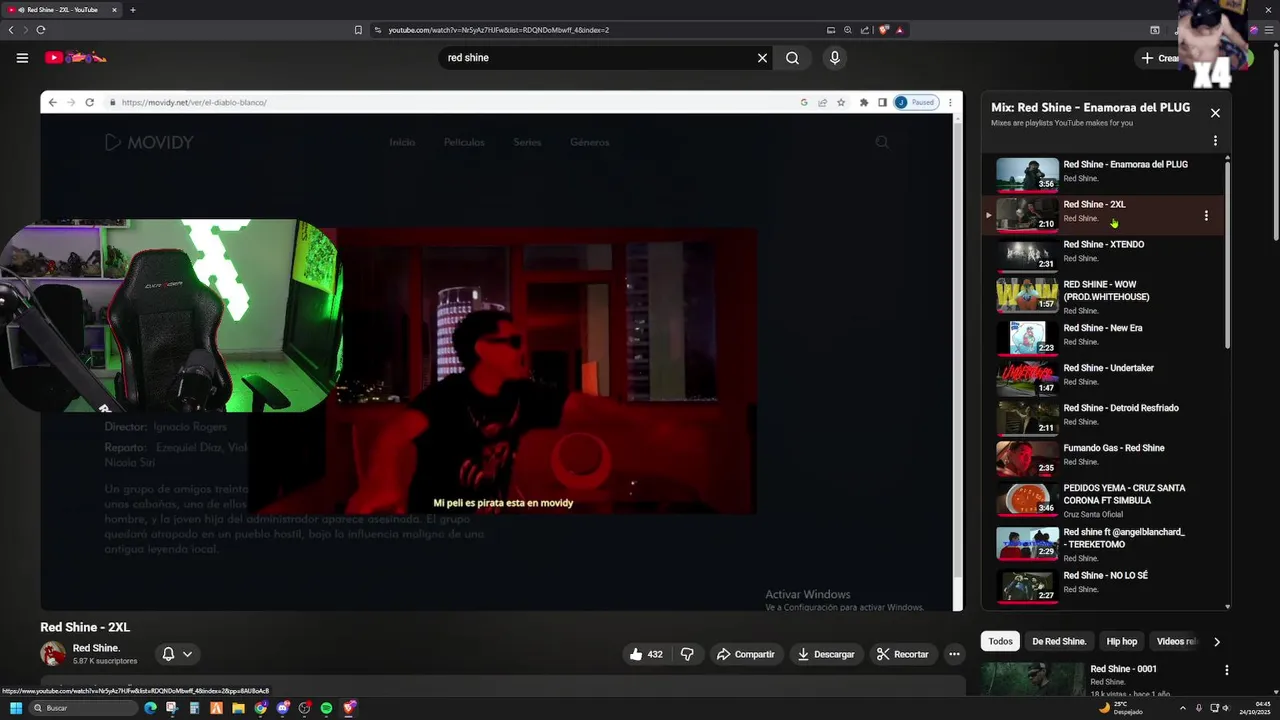The image size is (1280, 720).
Task: Open Brave Rewards triangle icon
Action: (899, 30)
